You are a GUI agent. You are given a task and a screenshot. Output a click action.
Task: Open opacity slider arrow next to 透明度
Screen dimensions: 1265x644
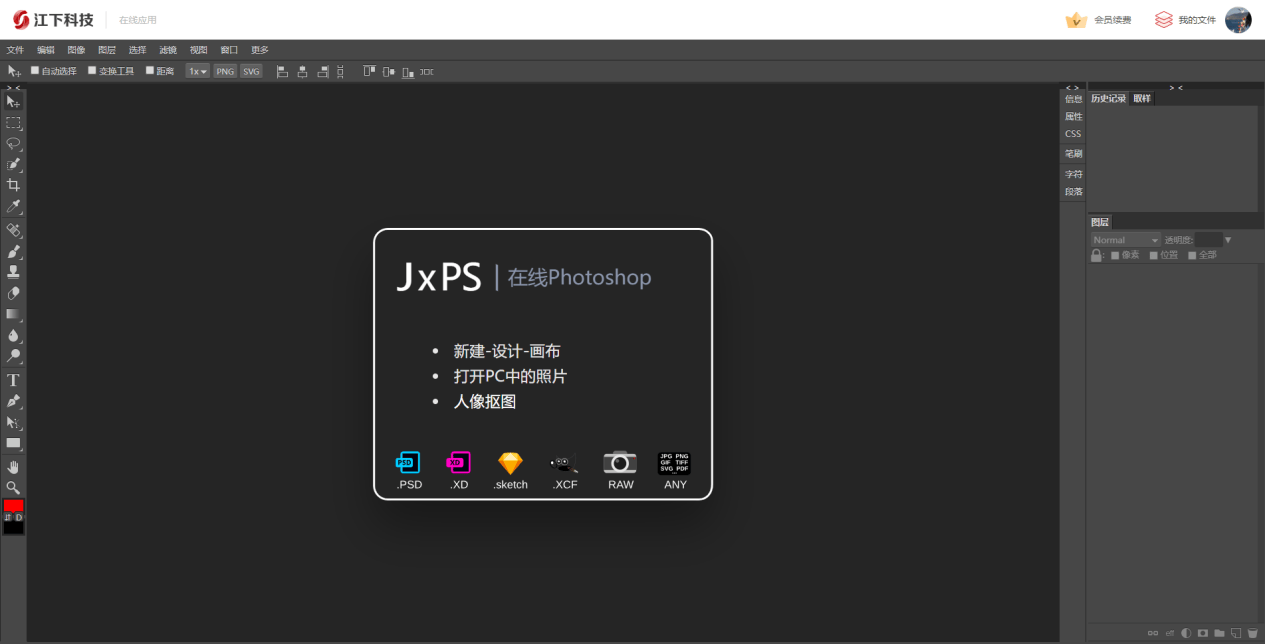(x=1228, y=240)
